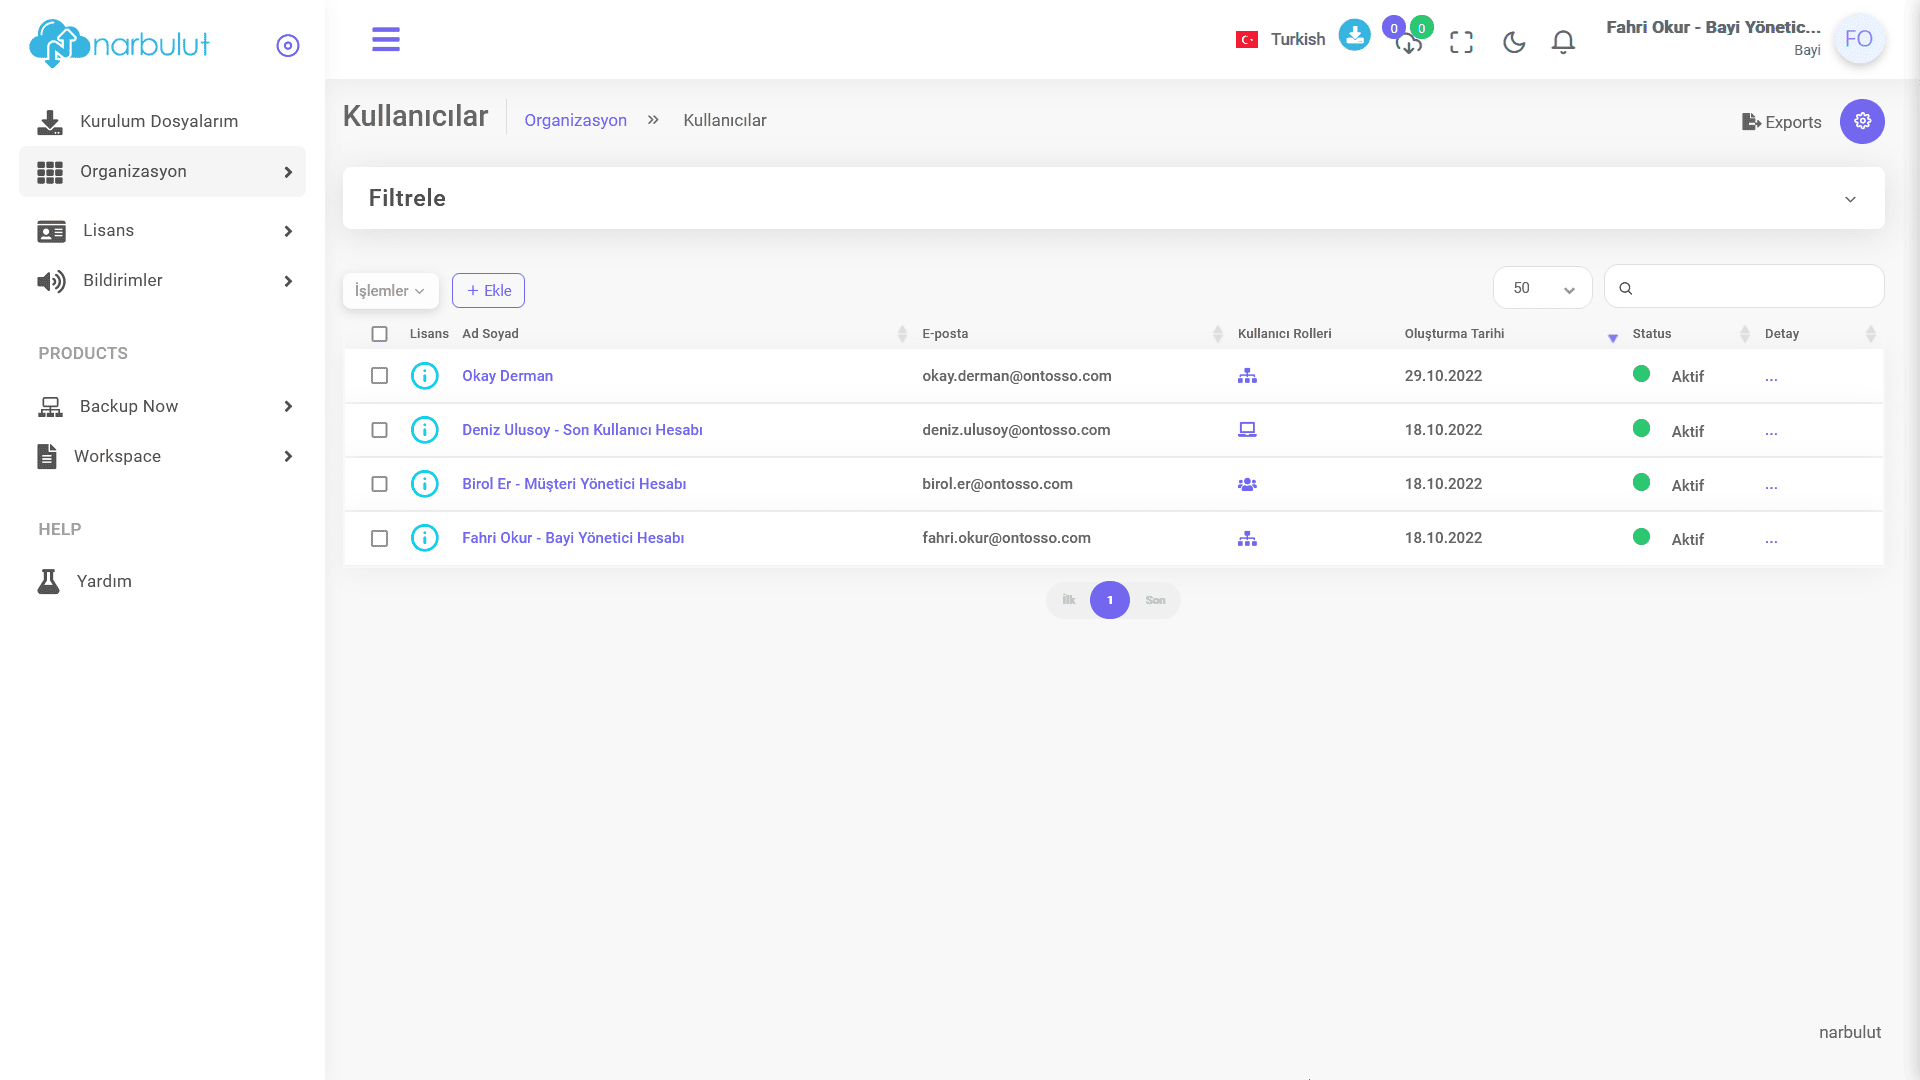Click the search magnifier icon
This screenshot has height=1080, width=1920.
click(x=1626, y=288)
